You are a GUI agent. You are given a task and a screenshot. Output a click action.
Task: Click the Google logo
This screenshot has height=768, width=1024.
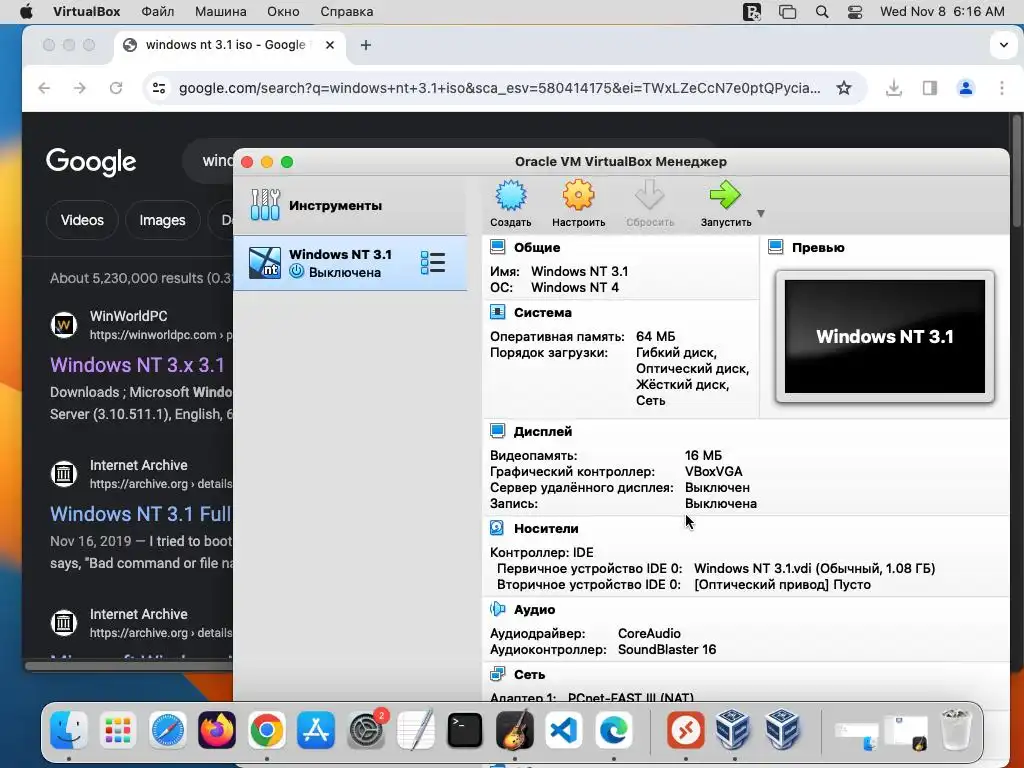click(91, 161)
